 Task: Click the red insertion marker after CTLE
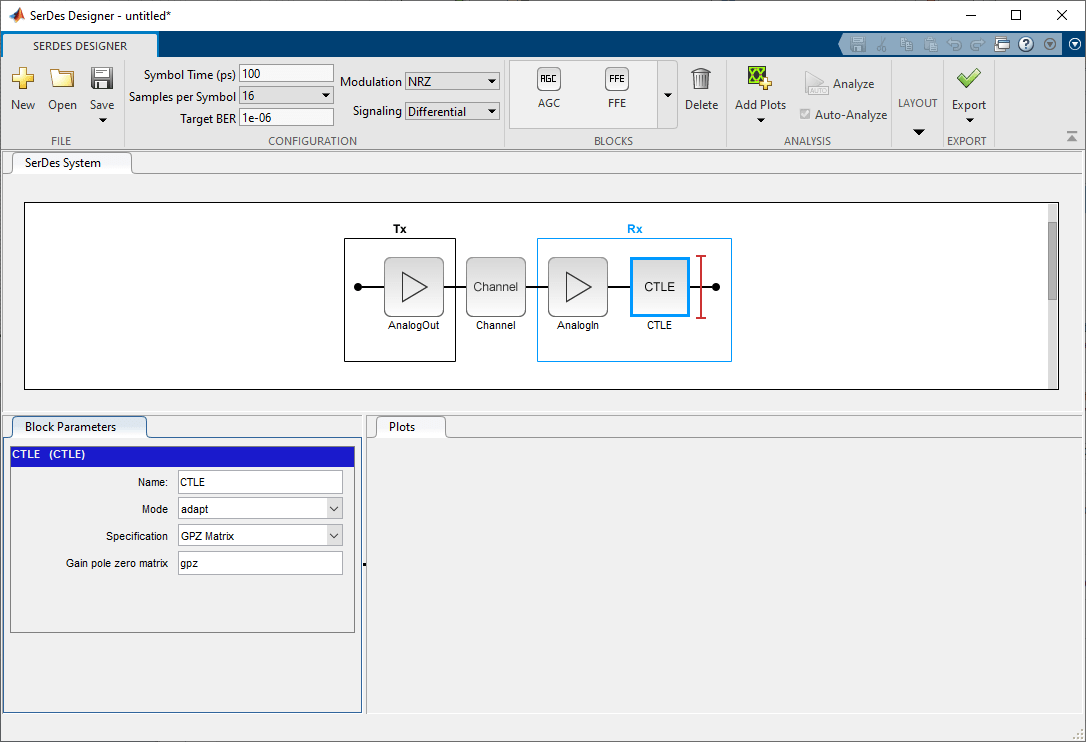pyautogui.click(x=701, y=287)
